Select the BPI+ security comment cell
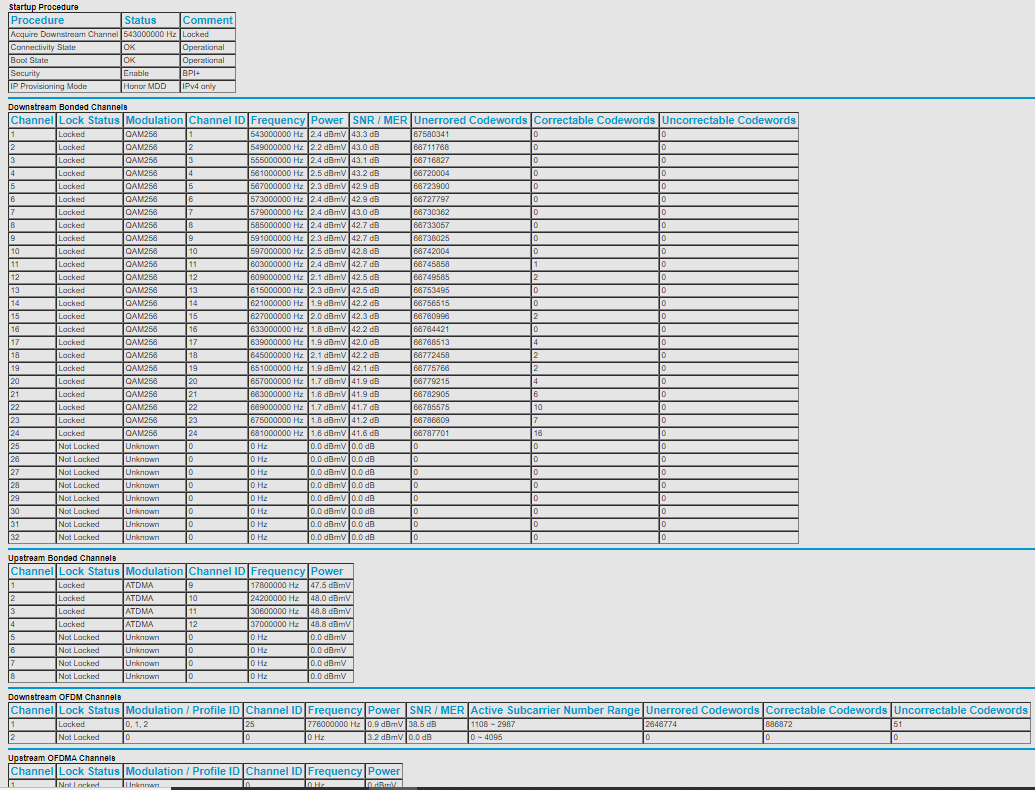The height and width of the screenshot is (790, 1035). 208,73
